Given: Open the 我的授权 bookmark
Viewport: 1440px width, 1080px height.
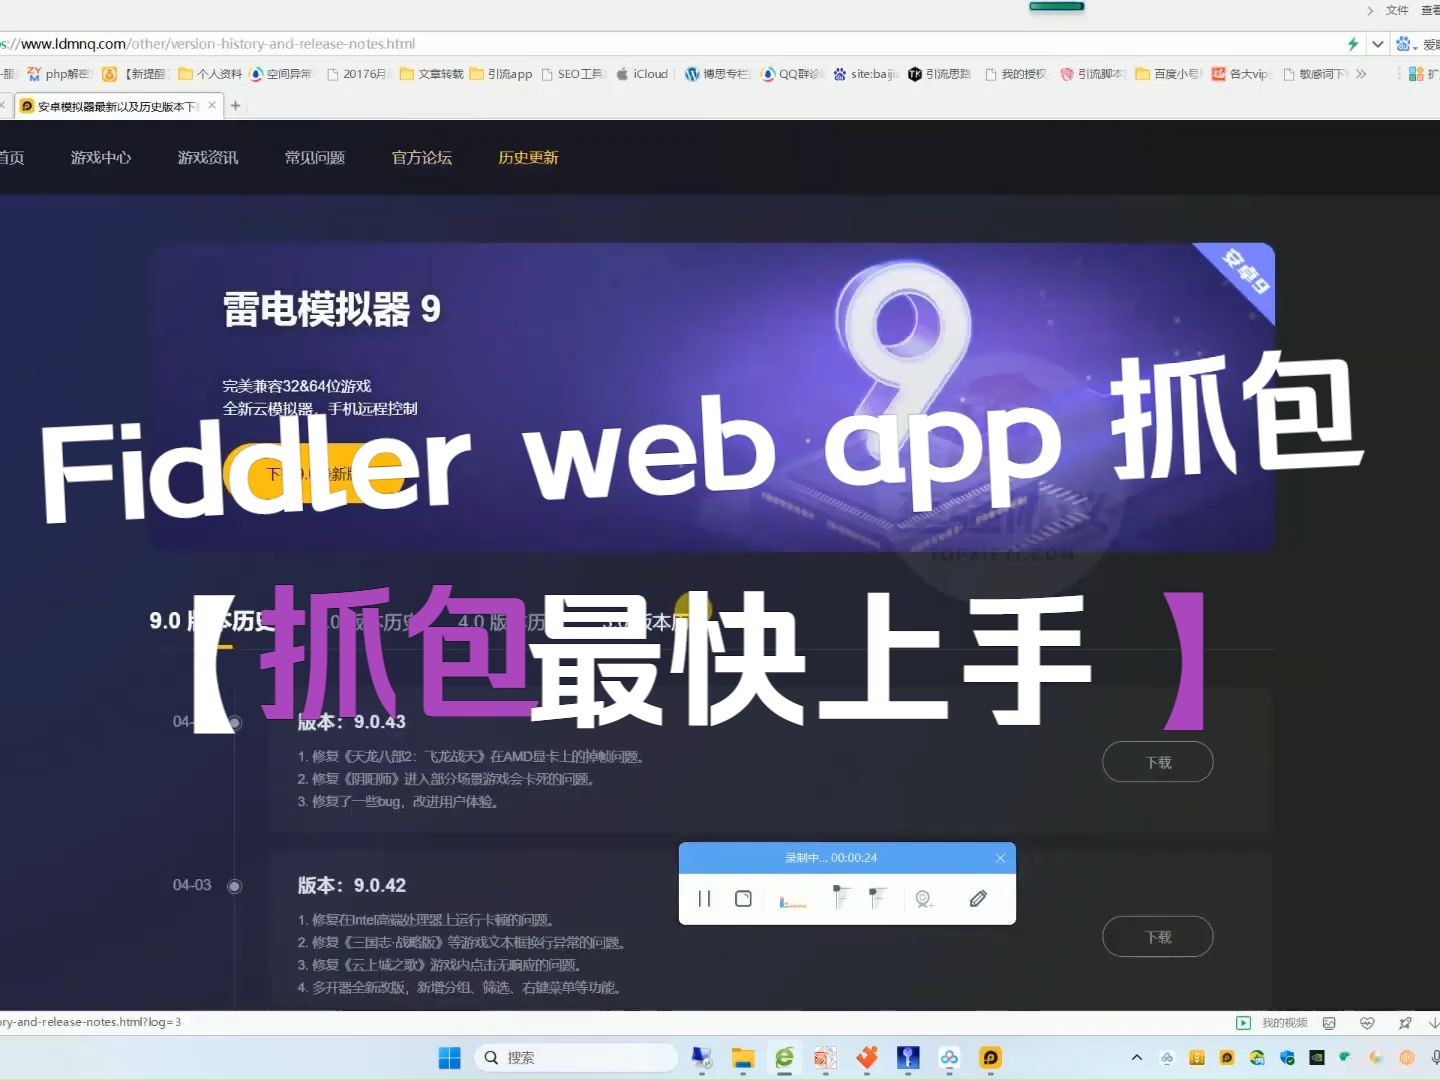Looking at the screenshot, I should tap(1016, 74).
